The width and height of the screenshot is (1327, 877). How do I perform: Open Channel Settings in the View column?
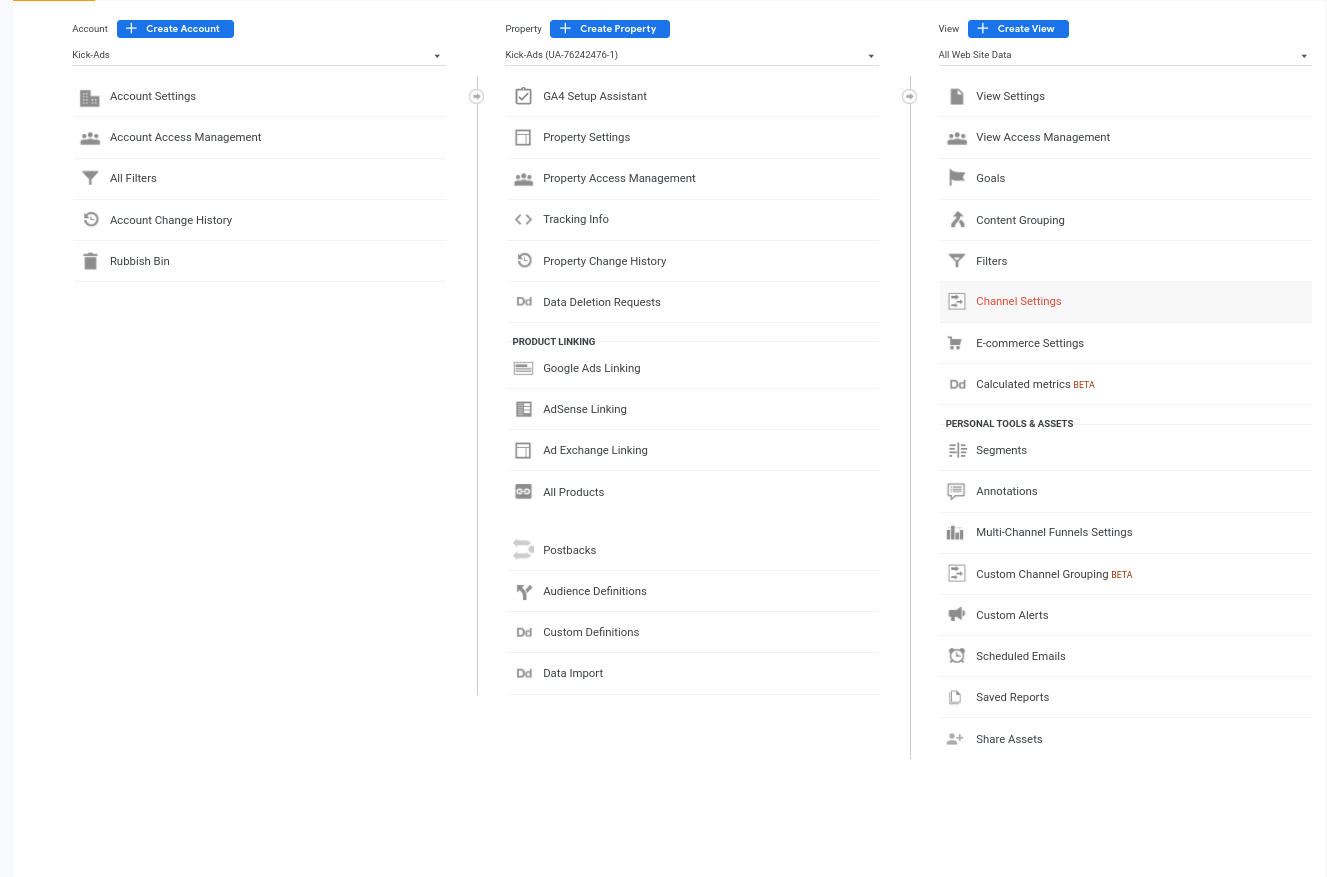point(1125,301)
